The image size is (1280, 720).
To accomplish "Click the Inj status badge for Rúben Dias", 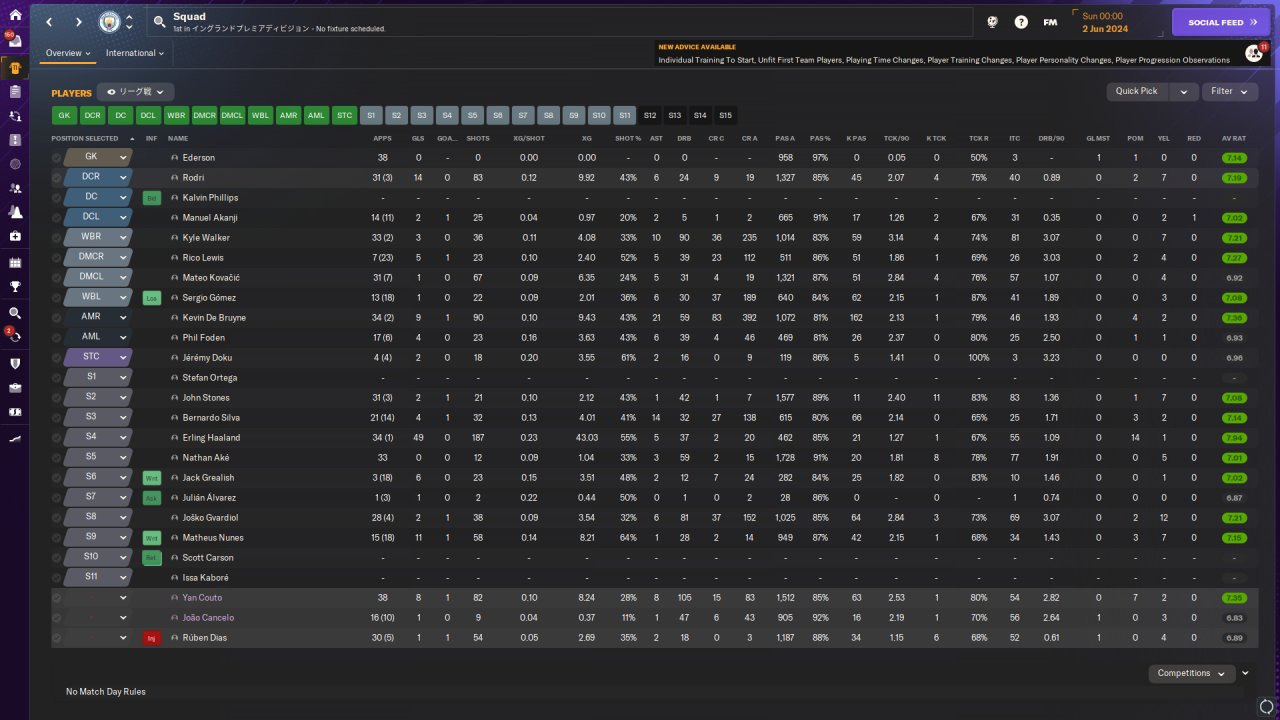I will (x=152, y=638).
